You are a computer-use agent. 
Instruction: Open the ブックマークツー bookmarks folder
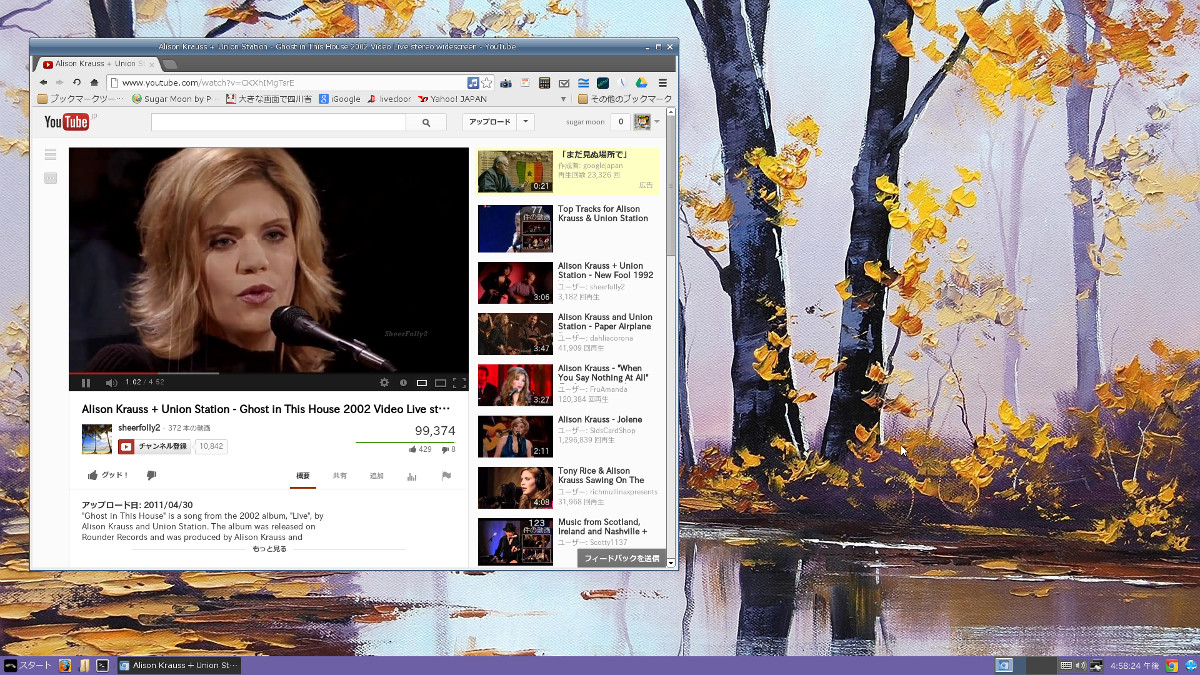click(81, 99)
